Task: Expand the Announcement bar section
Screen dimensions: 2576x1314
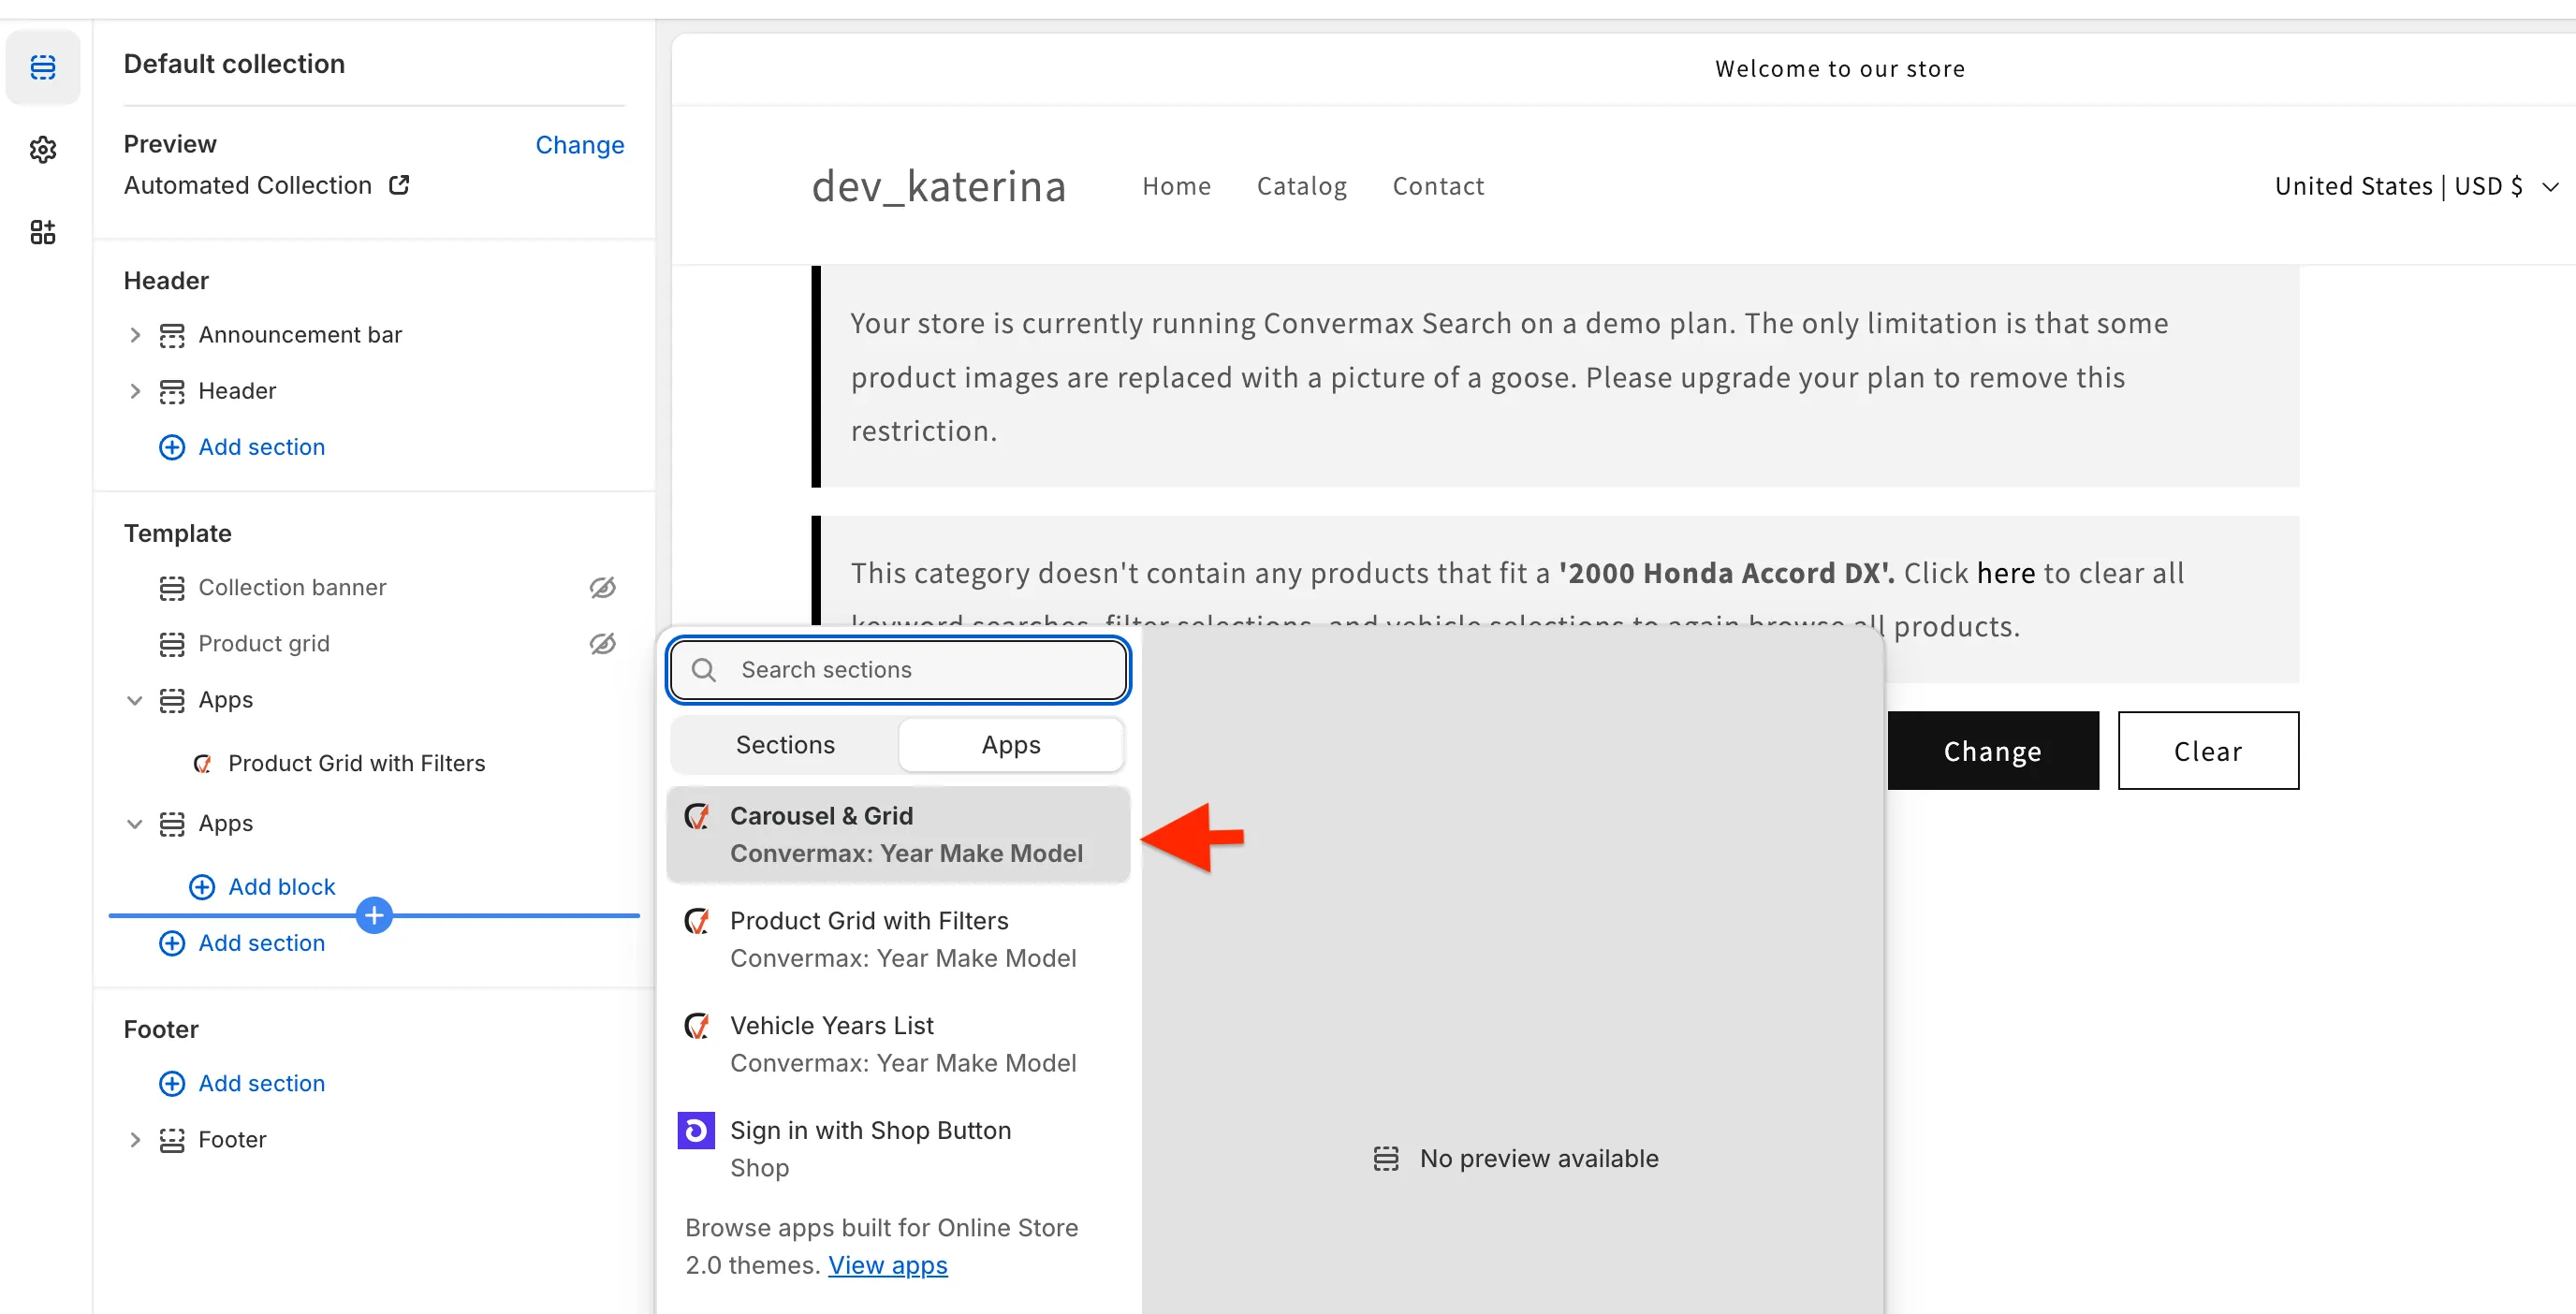Action: click(x=135, y=335)
